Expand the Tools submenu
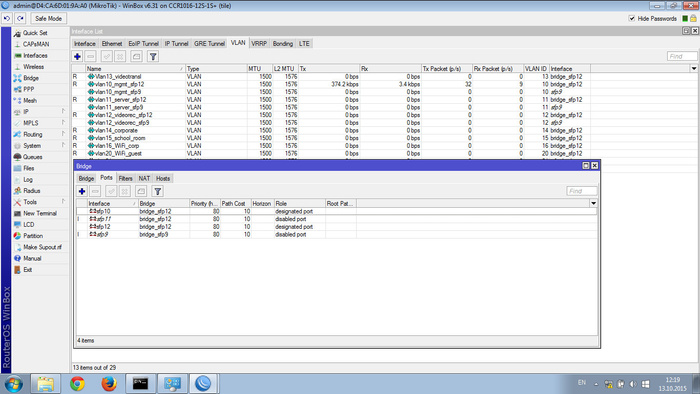 tap(40, 202)
